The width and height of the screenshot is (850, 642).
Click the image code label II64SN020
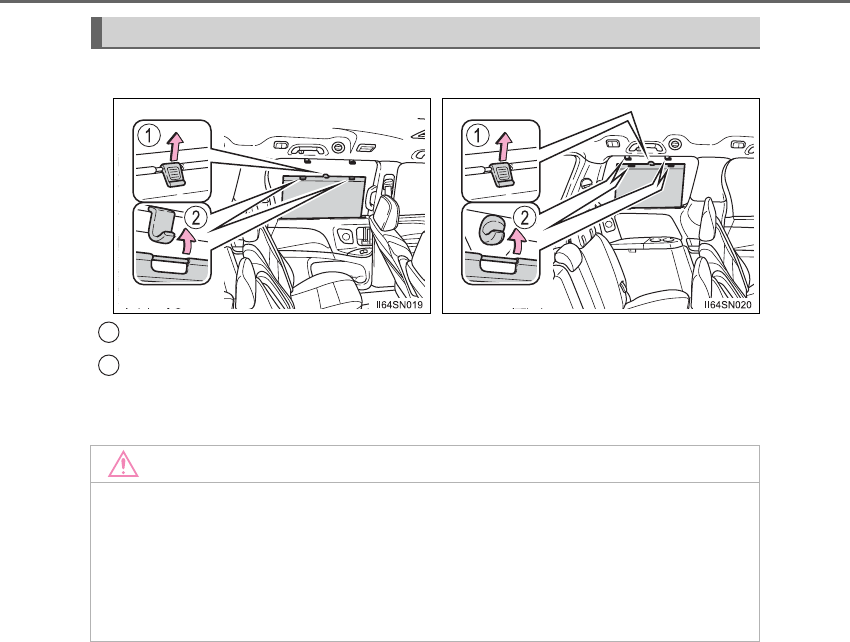728,305
